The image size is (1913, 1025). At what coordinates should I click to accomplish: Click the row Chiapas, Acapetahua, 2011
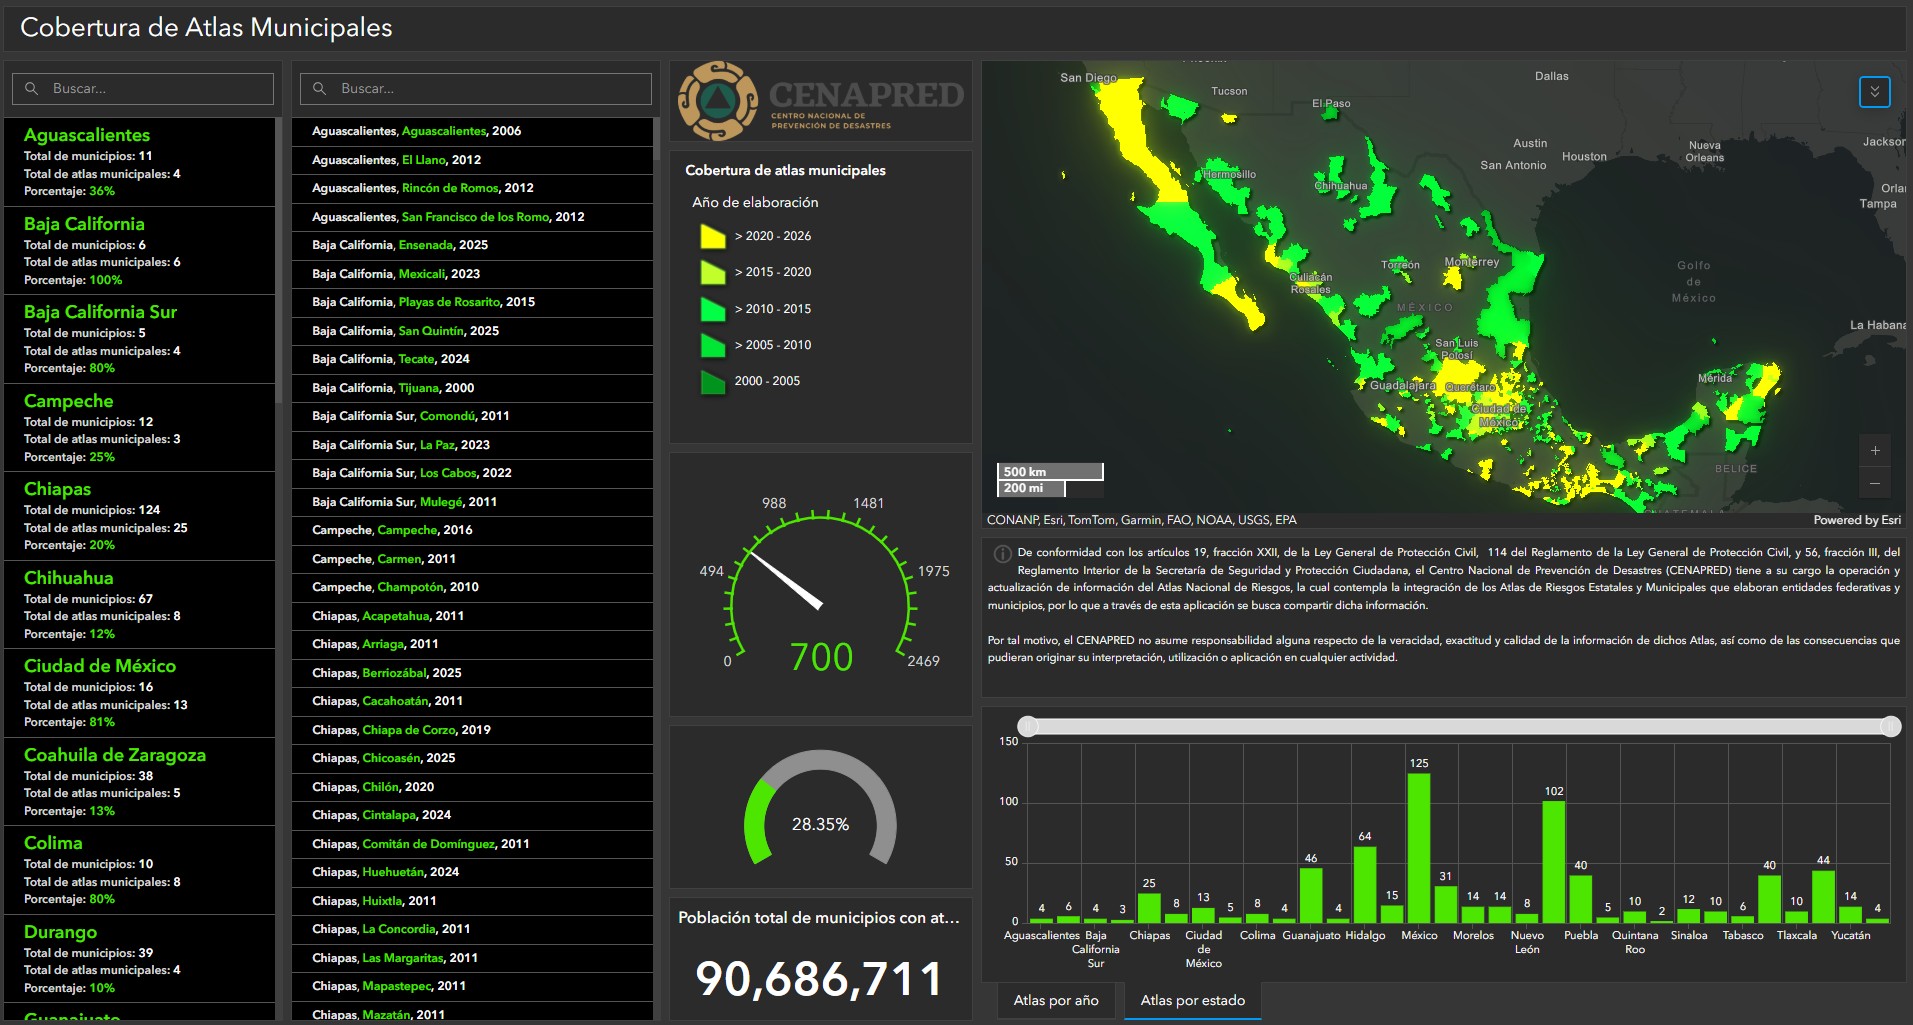[472, 616]
